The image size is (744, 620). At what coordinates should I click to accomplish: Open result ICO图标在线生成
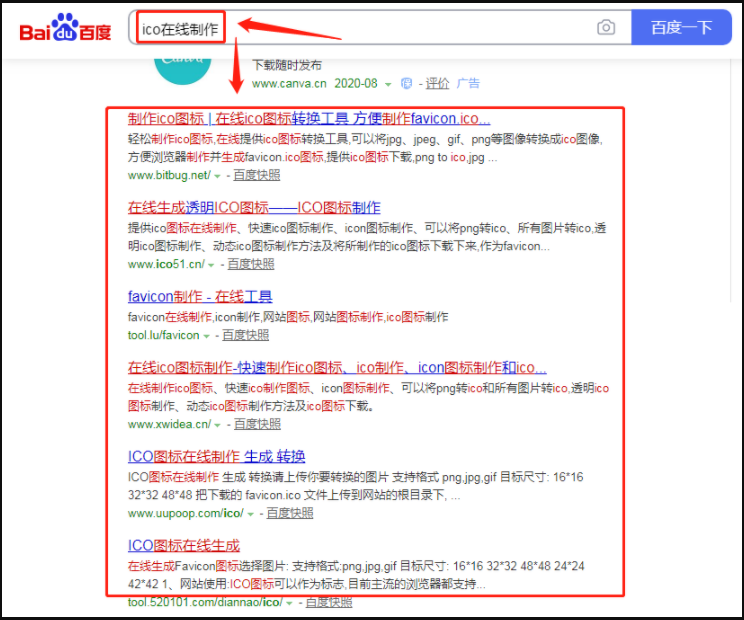point(184,546)
